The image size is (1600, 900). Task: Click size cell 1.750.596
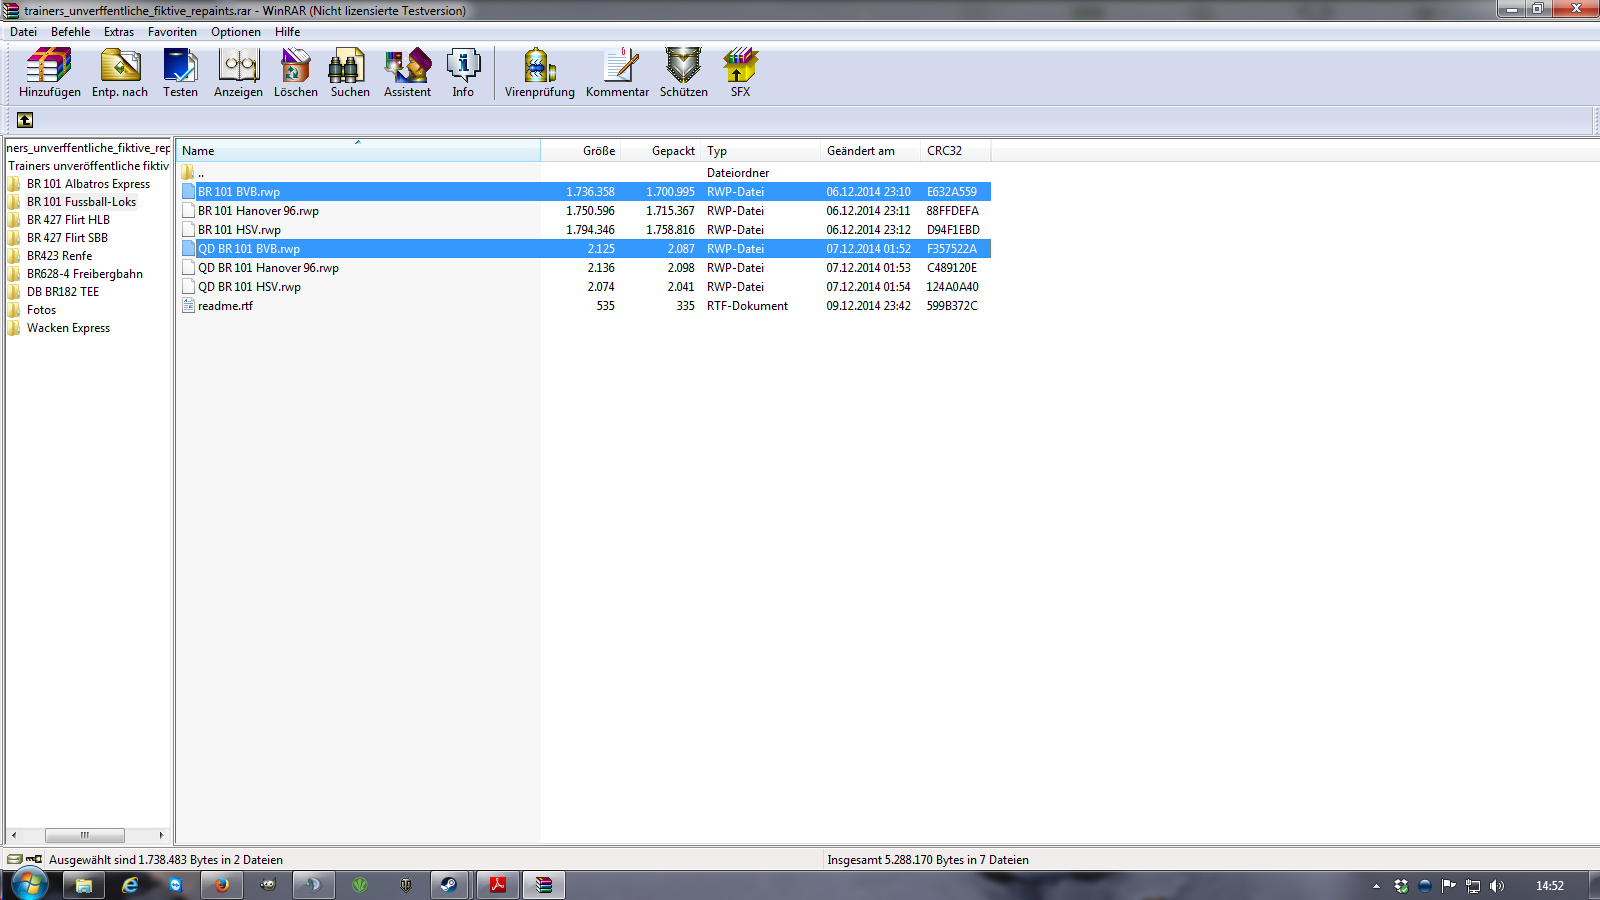[x=590, y=211]
